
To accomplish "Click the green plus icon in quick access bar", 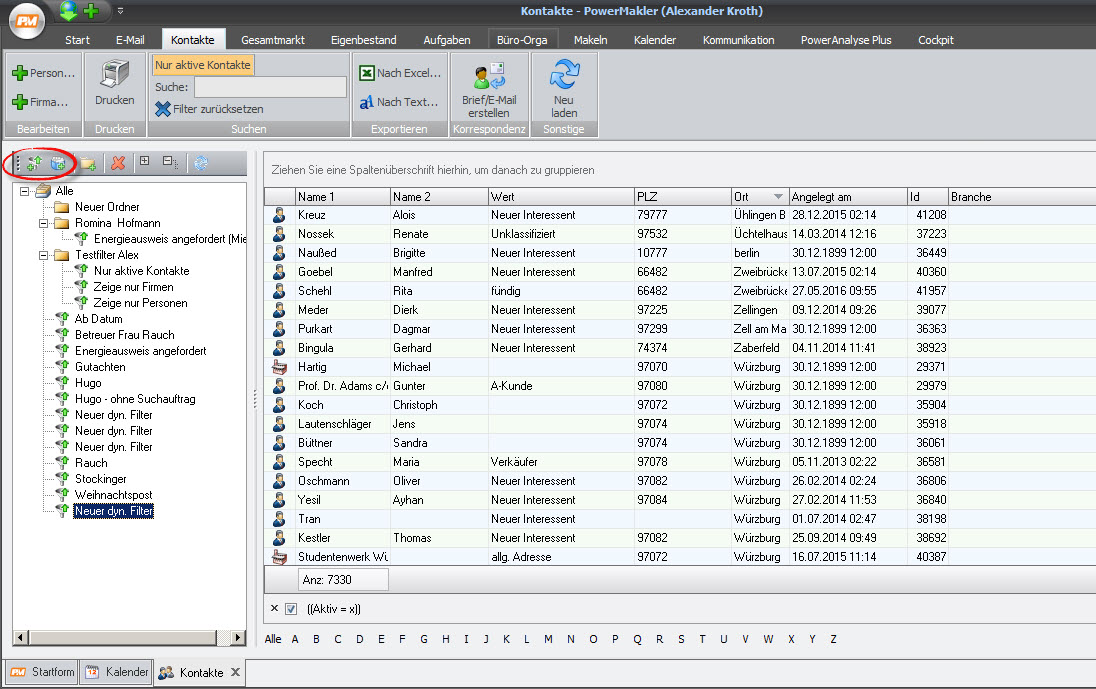I will click(x=91, y=10).
